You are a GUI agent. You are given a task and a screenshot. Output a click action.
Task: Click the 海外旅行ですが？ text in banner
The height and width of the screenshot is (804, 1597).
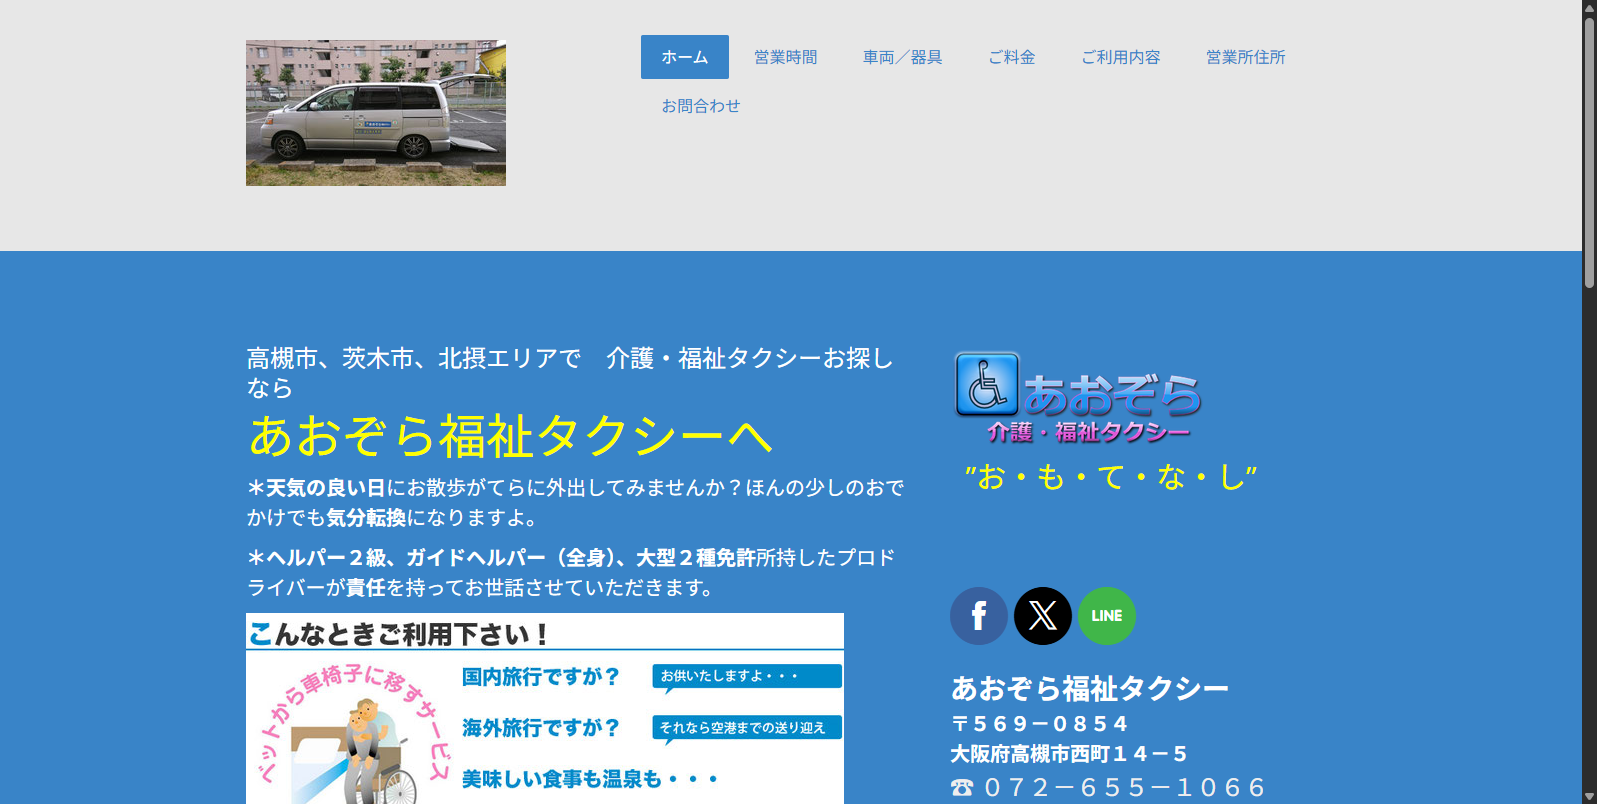pyautogui.click(x=541, y=728)
